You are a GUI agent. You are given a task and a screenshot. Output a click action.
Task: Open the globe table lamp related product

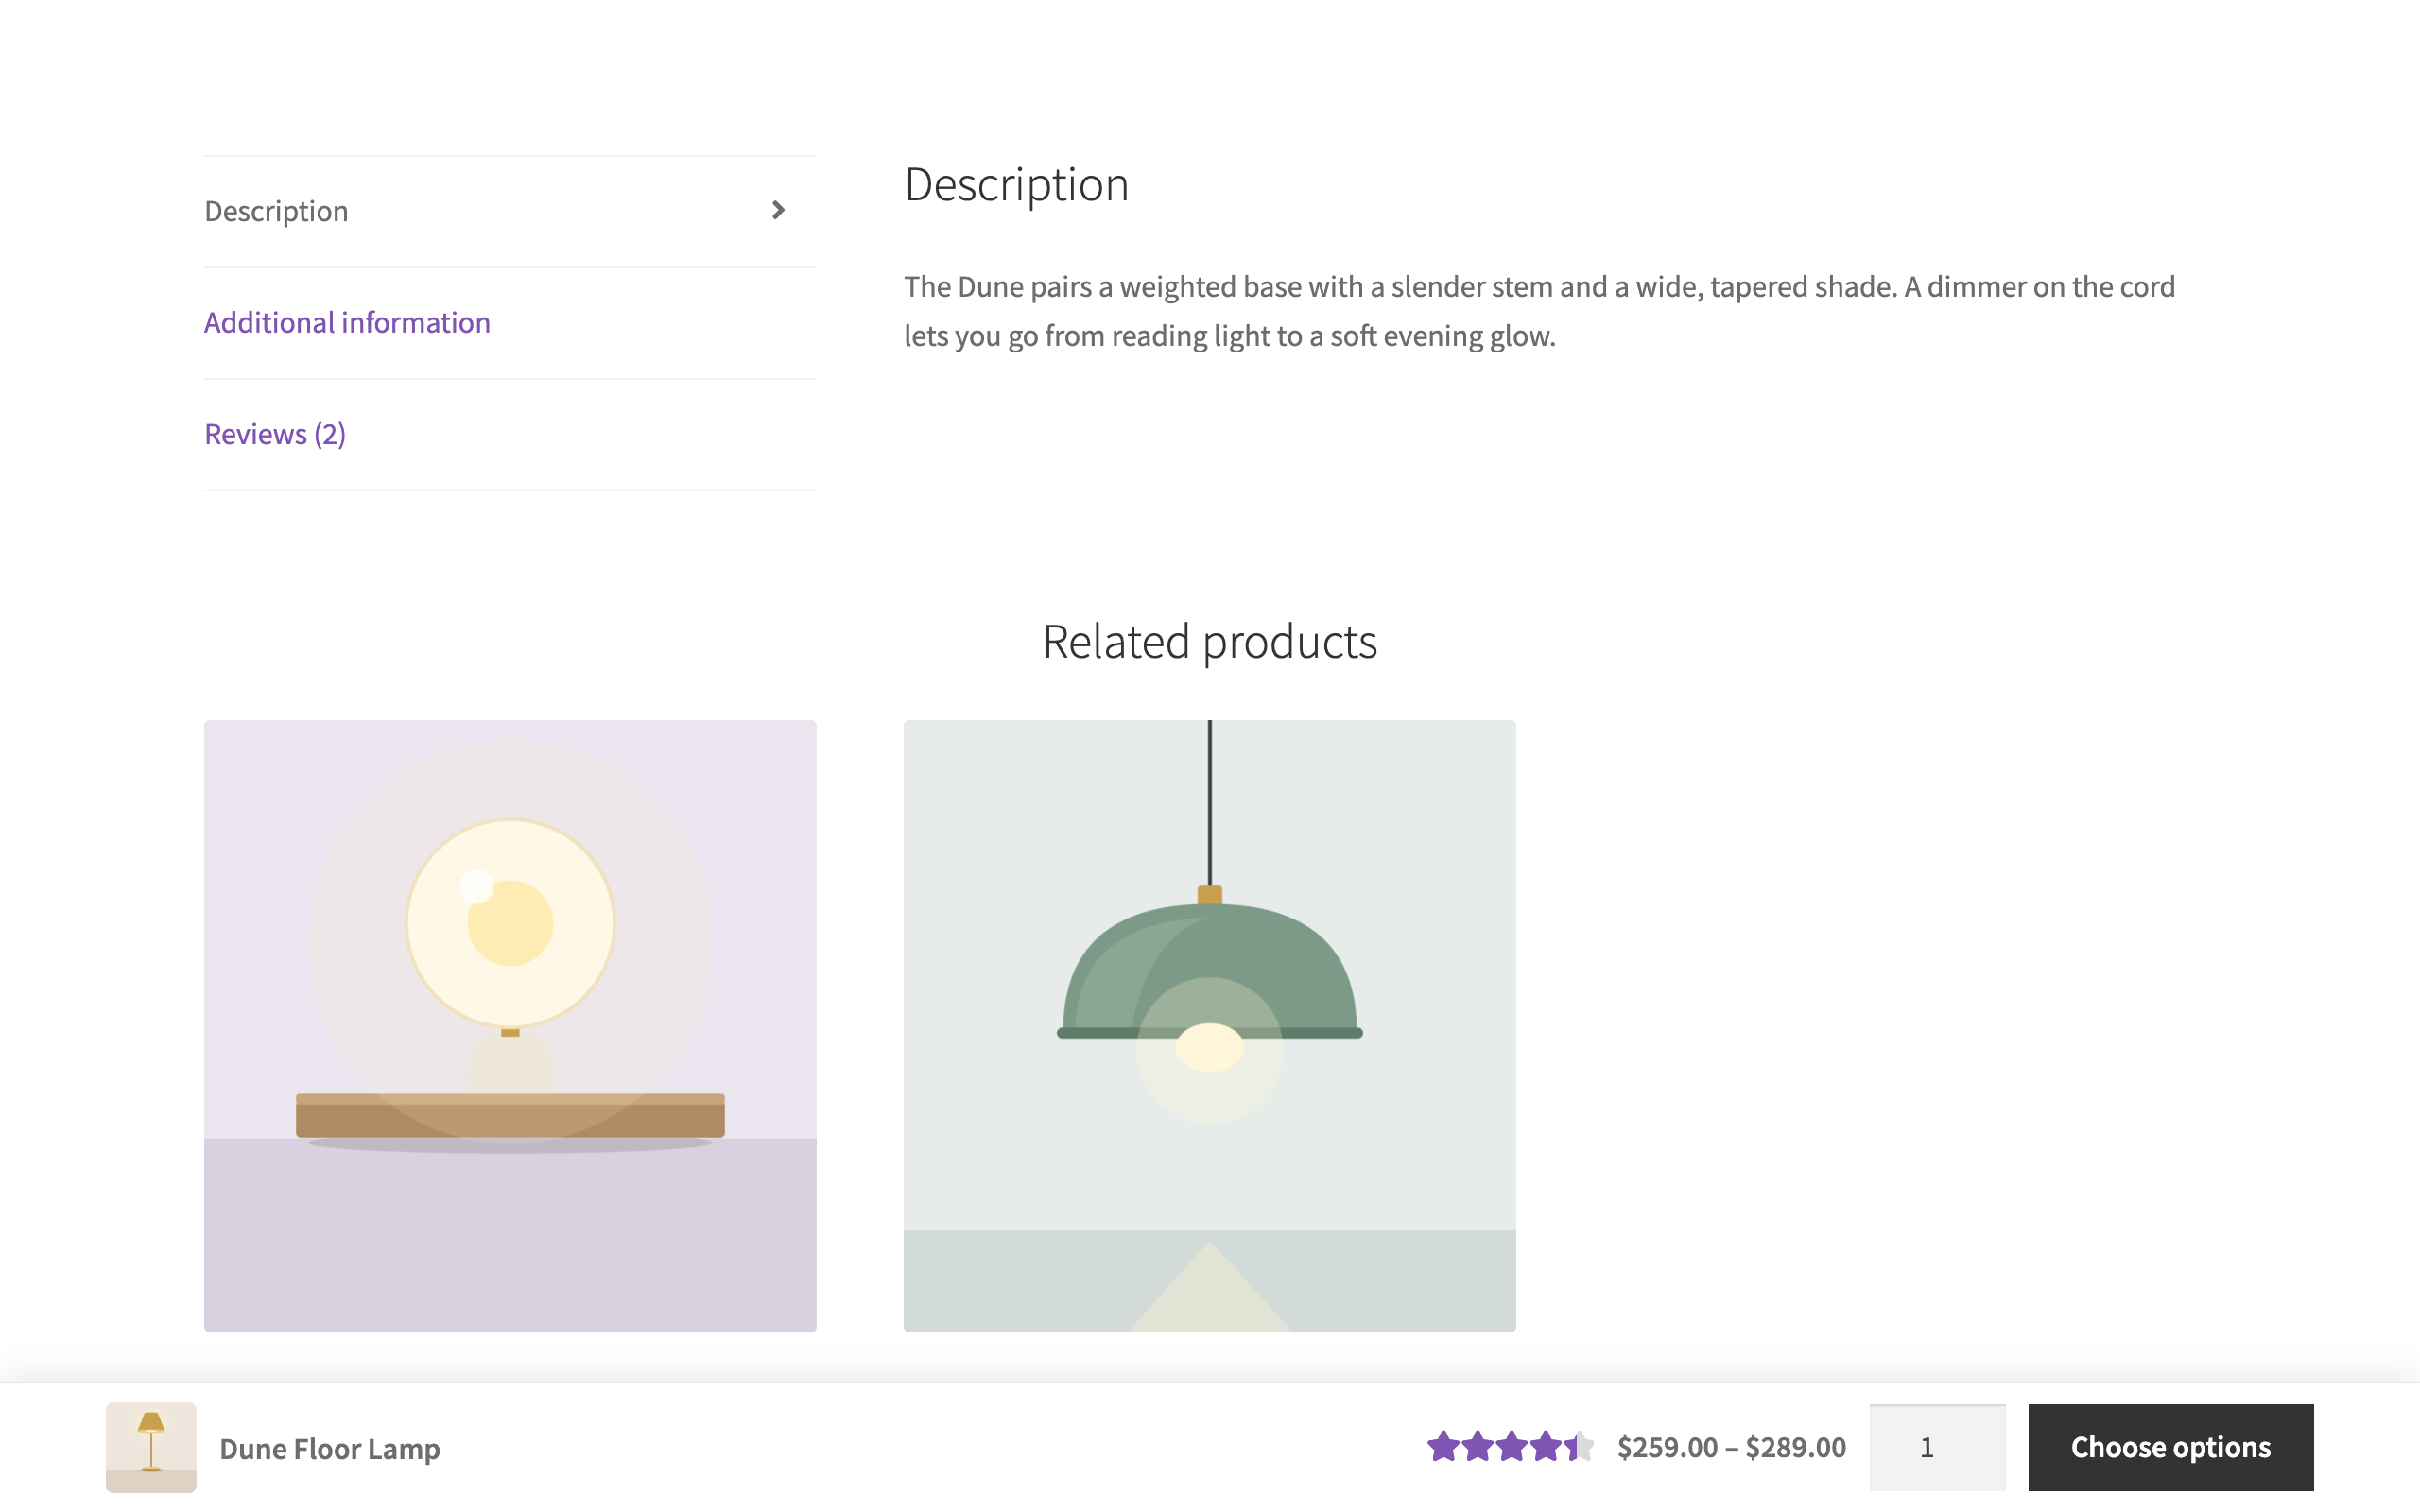tap(510, 1025)
